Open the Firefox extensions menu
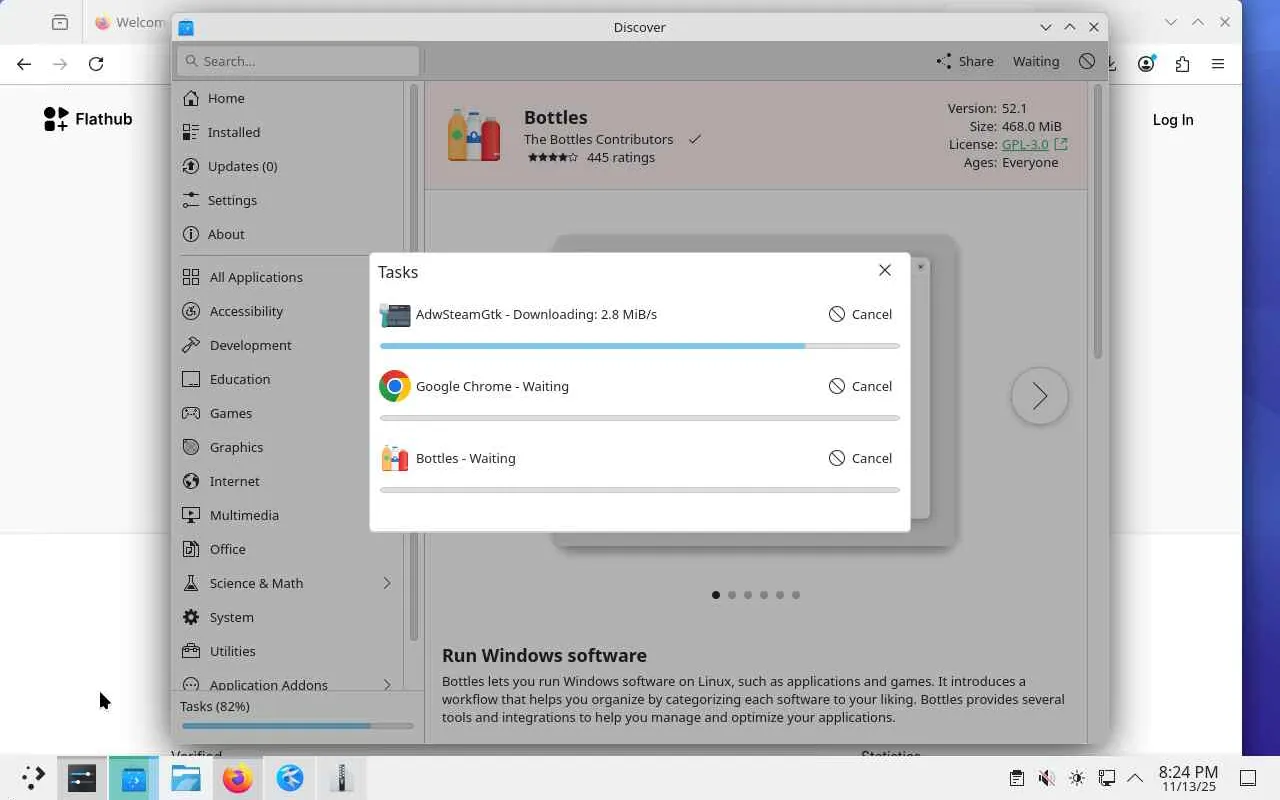Screen dimensions: 1280x800 click(1182, 64)
